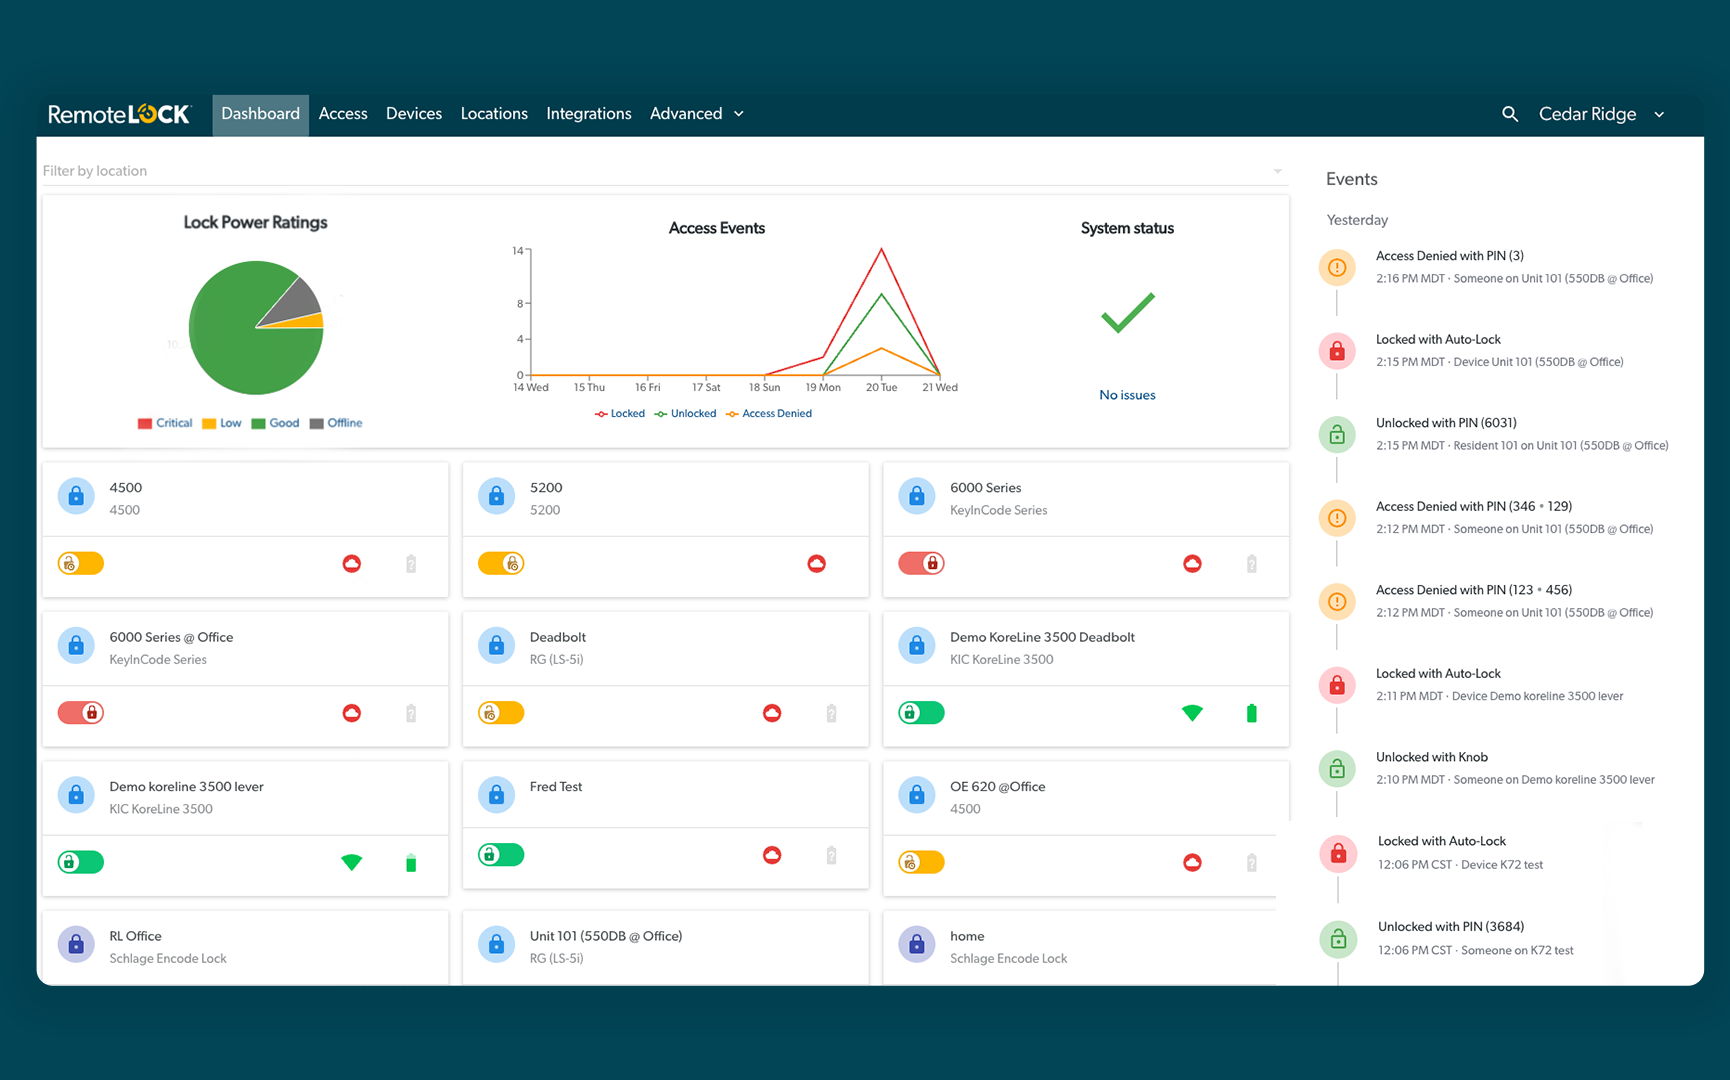This screenshot has height=1080, width=1730.
Task: Click offline cloud icon on OE 620 @Office card
Action: pyautogui.click(x=1192, y=862)
